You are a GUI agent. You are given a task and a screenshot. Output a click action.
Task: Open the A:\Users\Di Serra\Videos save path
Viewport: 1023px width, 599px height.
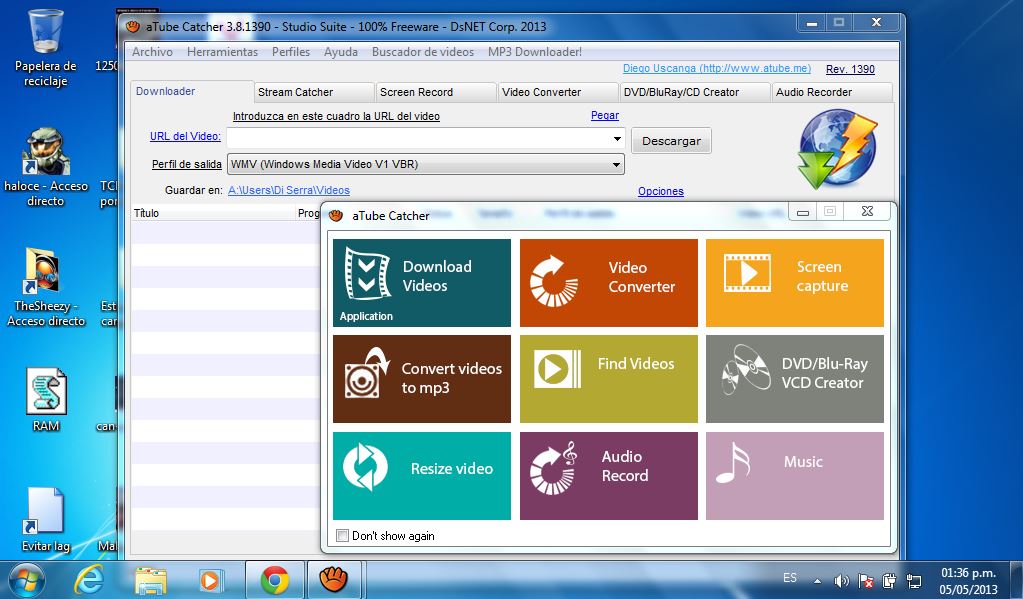coord(288,191)
